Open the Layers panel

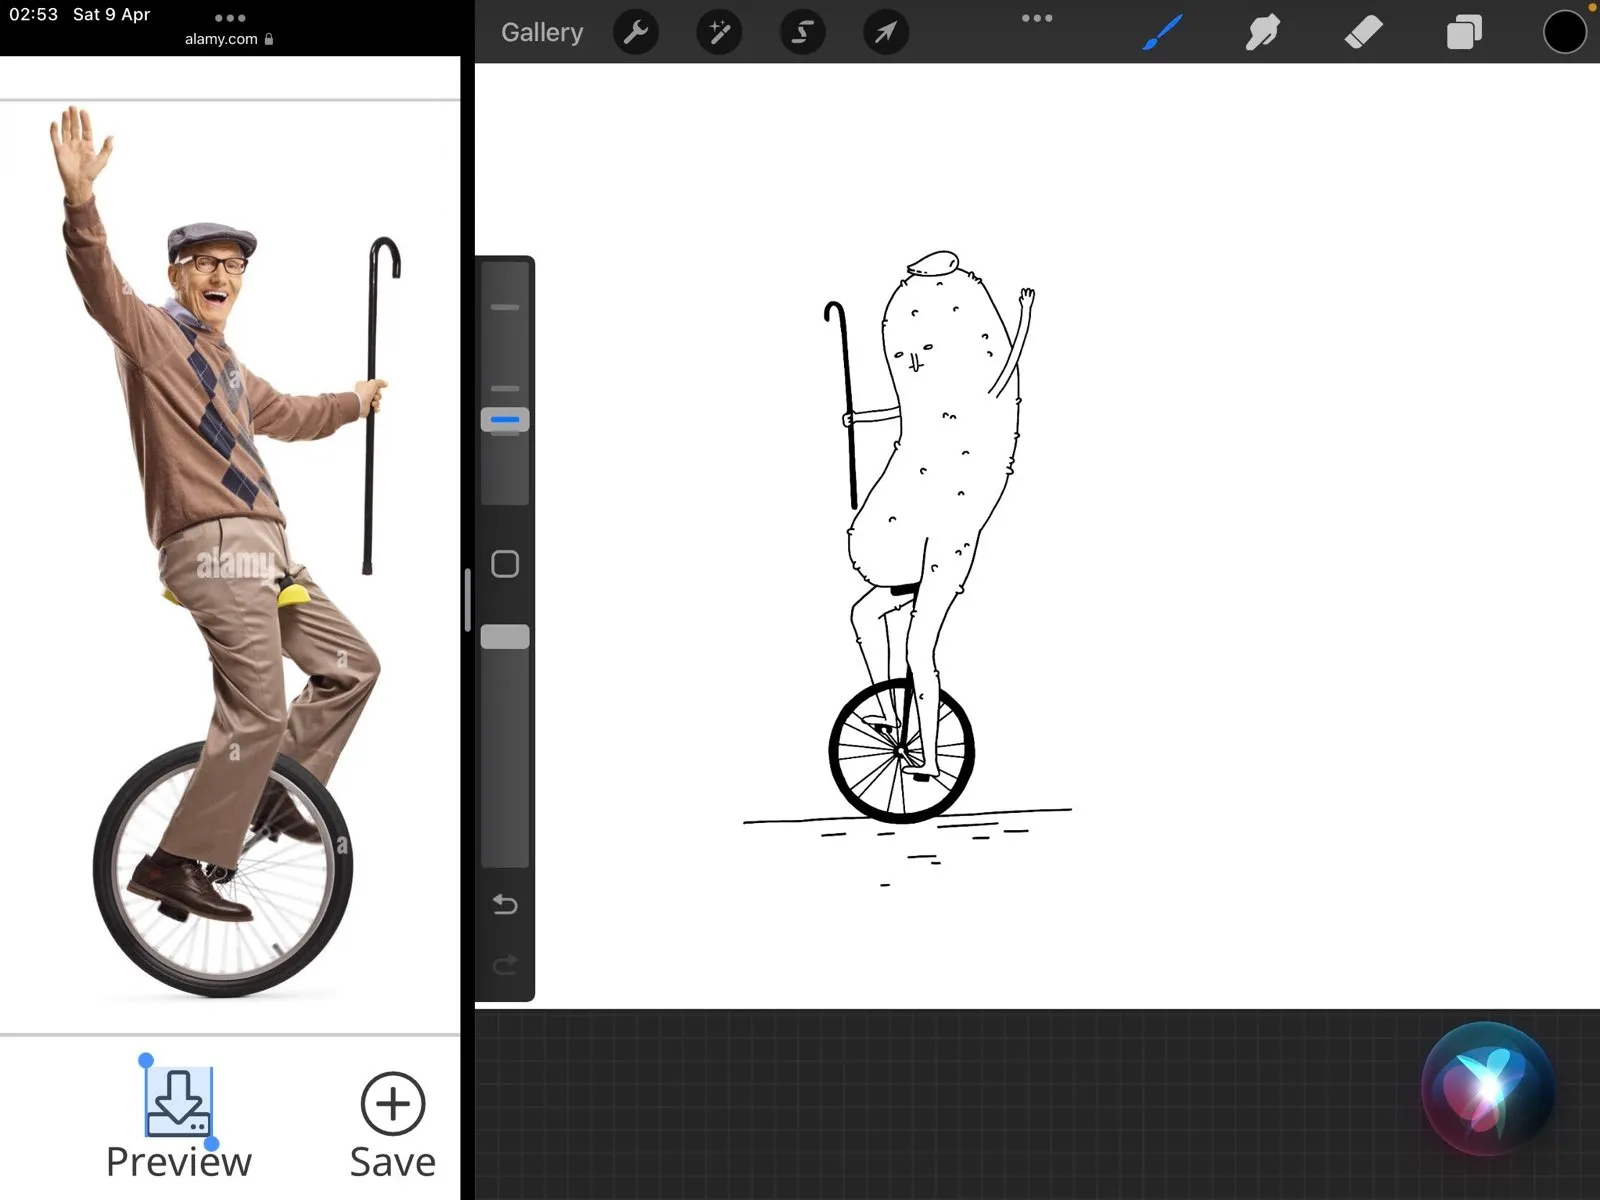[x=1464, y=33]
